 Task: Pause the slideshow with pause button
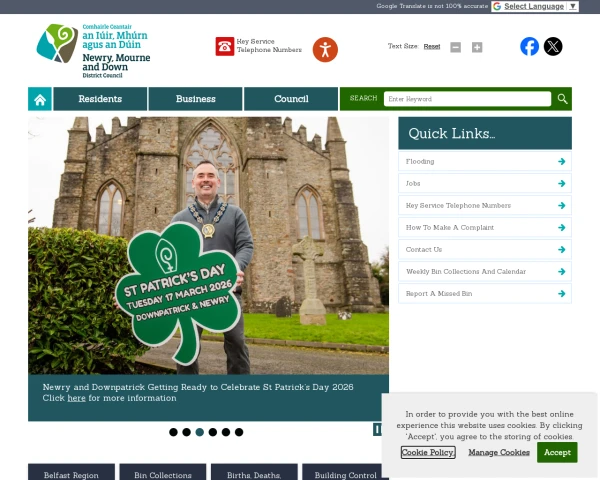point(377,429)
